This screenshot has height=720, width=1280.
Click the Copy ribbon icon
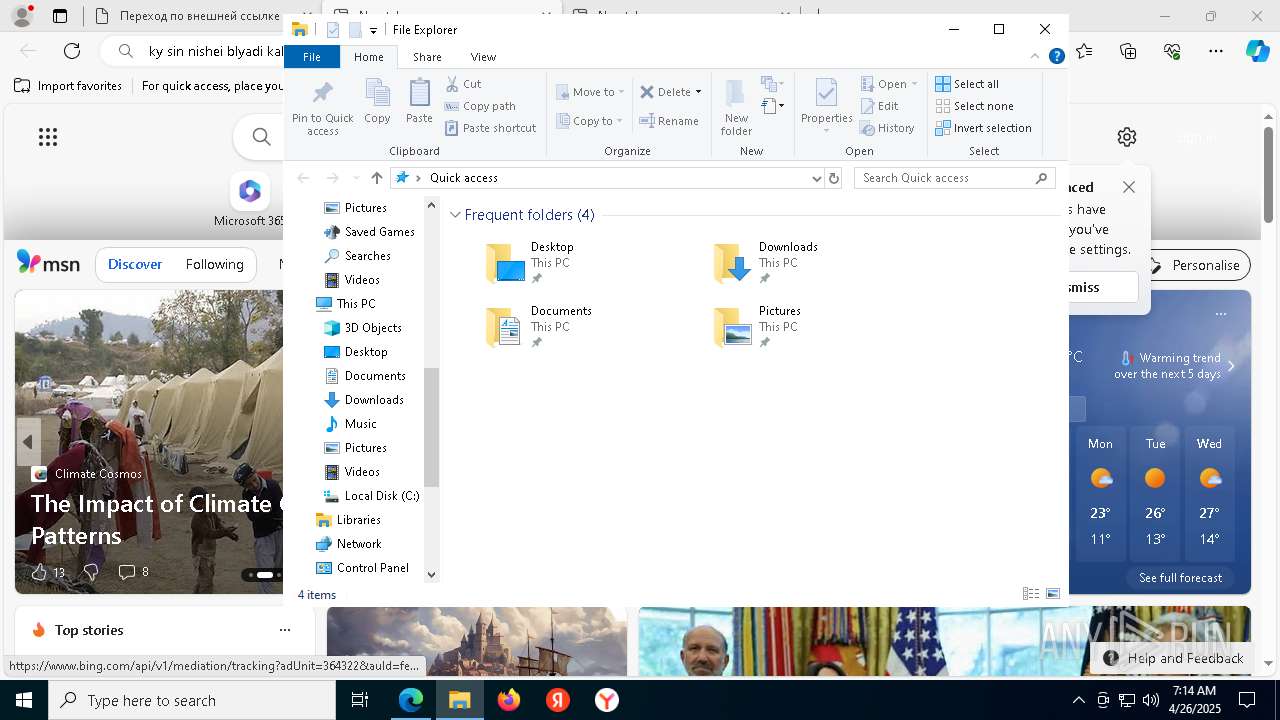pos(377,101)
